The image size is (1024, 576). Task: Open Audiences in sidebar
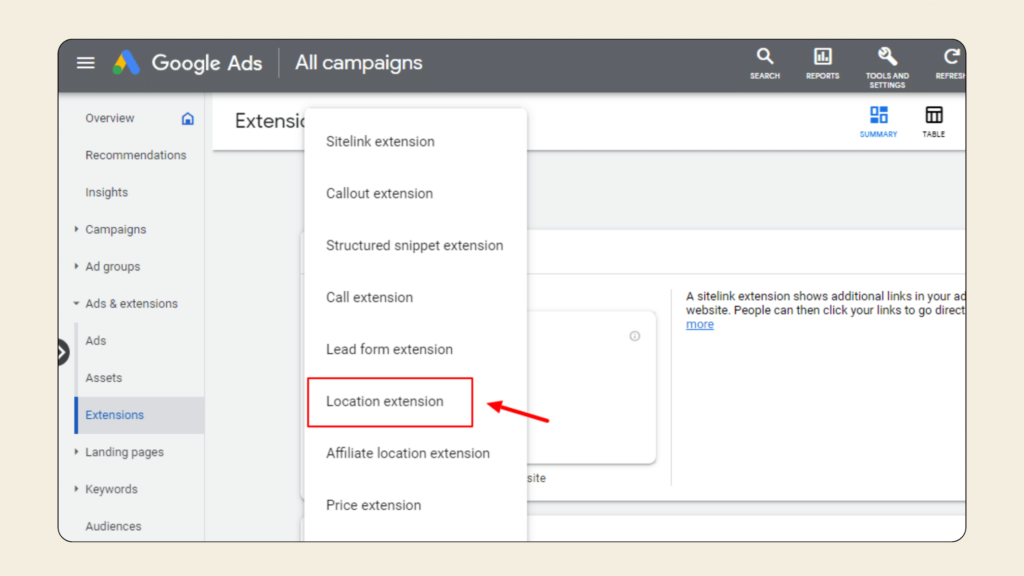click(x=113, y=526)
